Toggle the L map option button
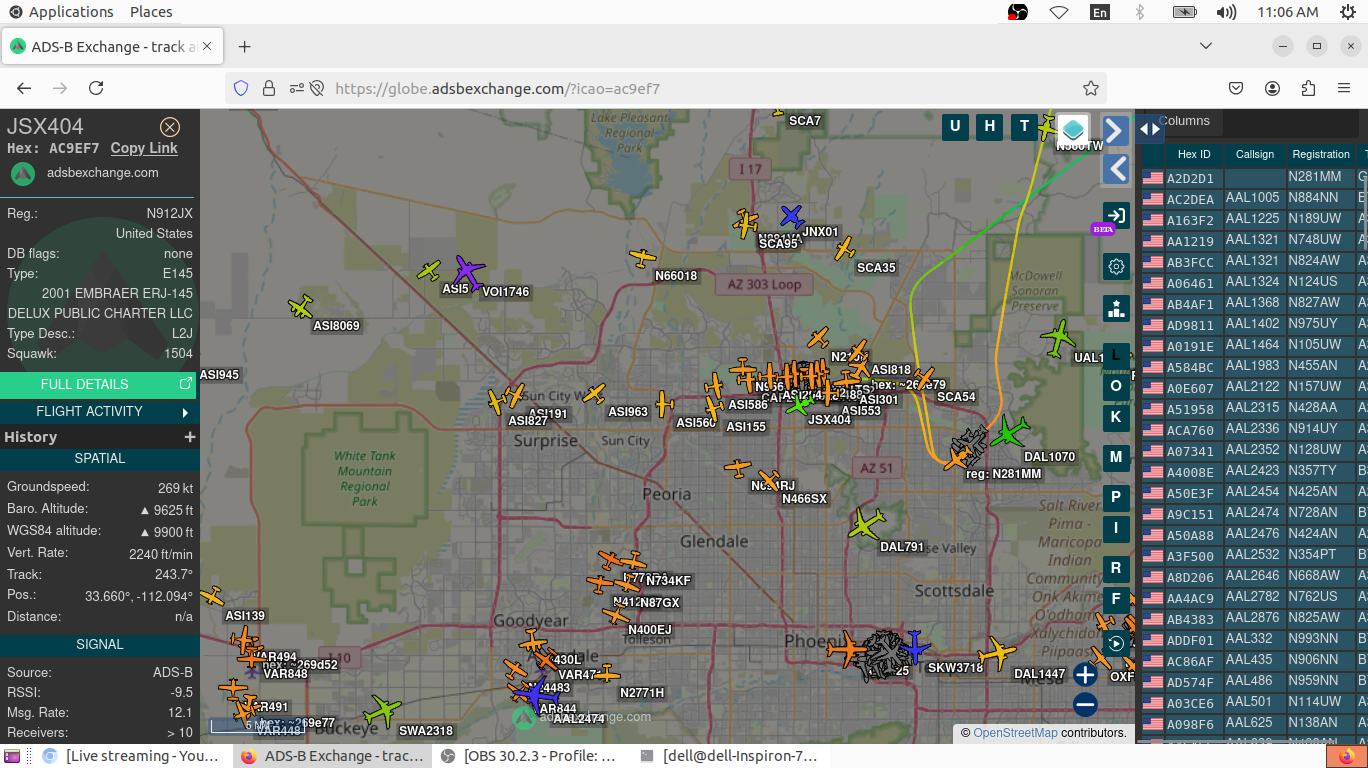Screen dimensions: 1368x768 [x=1116, y=355]
